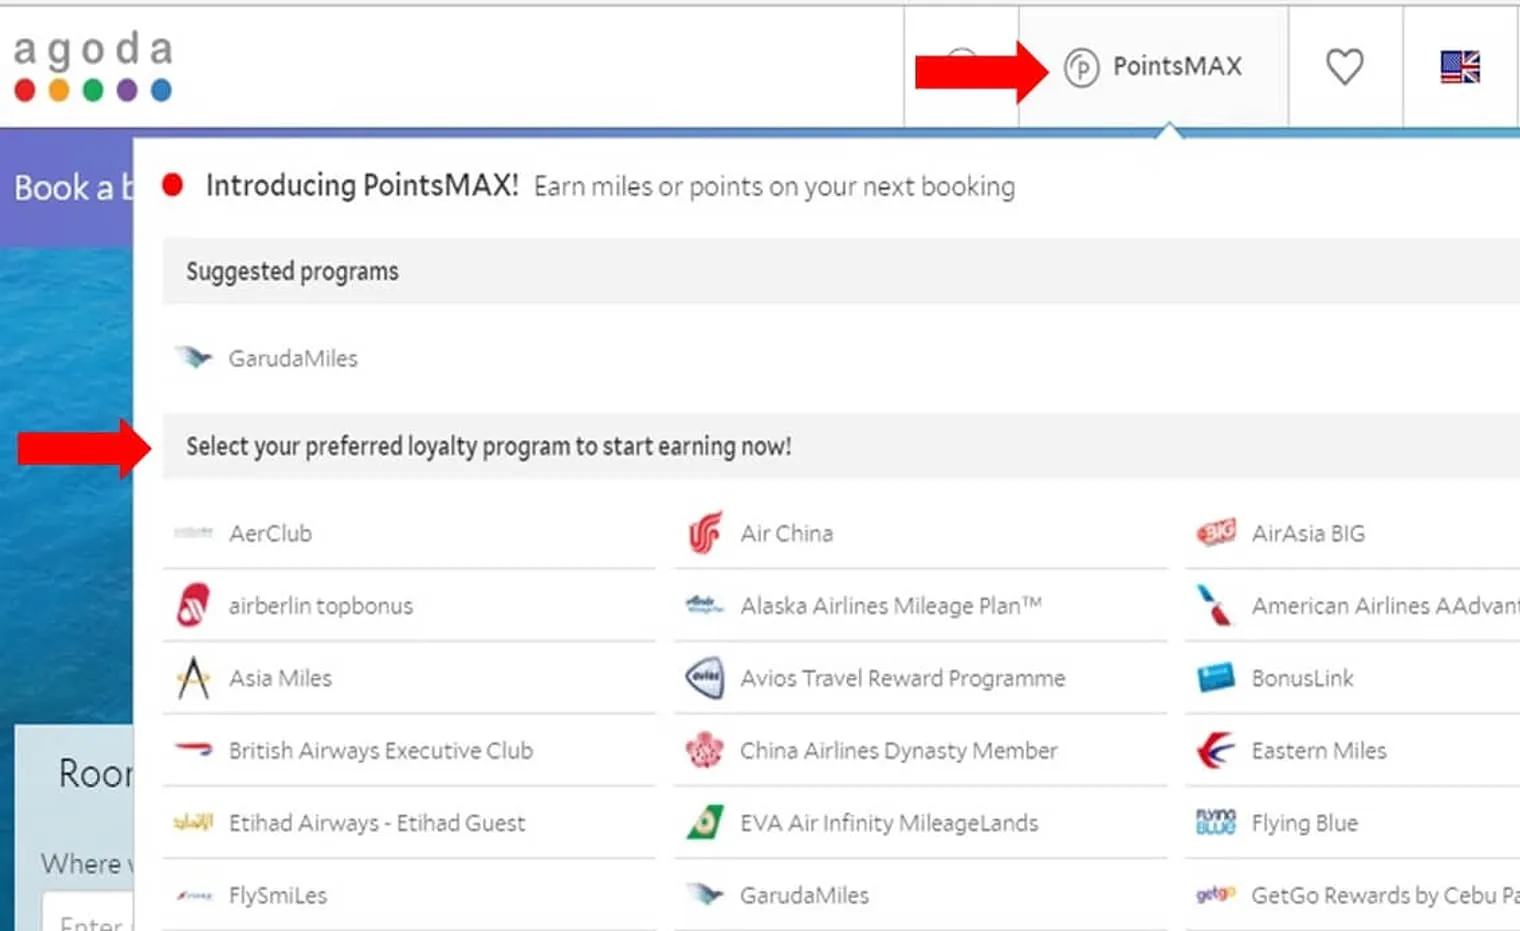Click the airberlin topbonus logo icon
Viewport: 1520px width, 931px height.
(x=193, y=605)
